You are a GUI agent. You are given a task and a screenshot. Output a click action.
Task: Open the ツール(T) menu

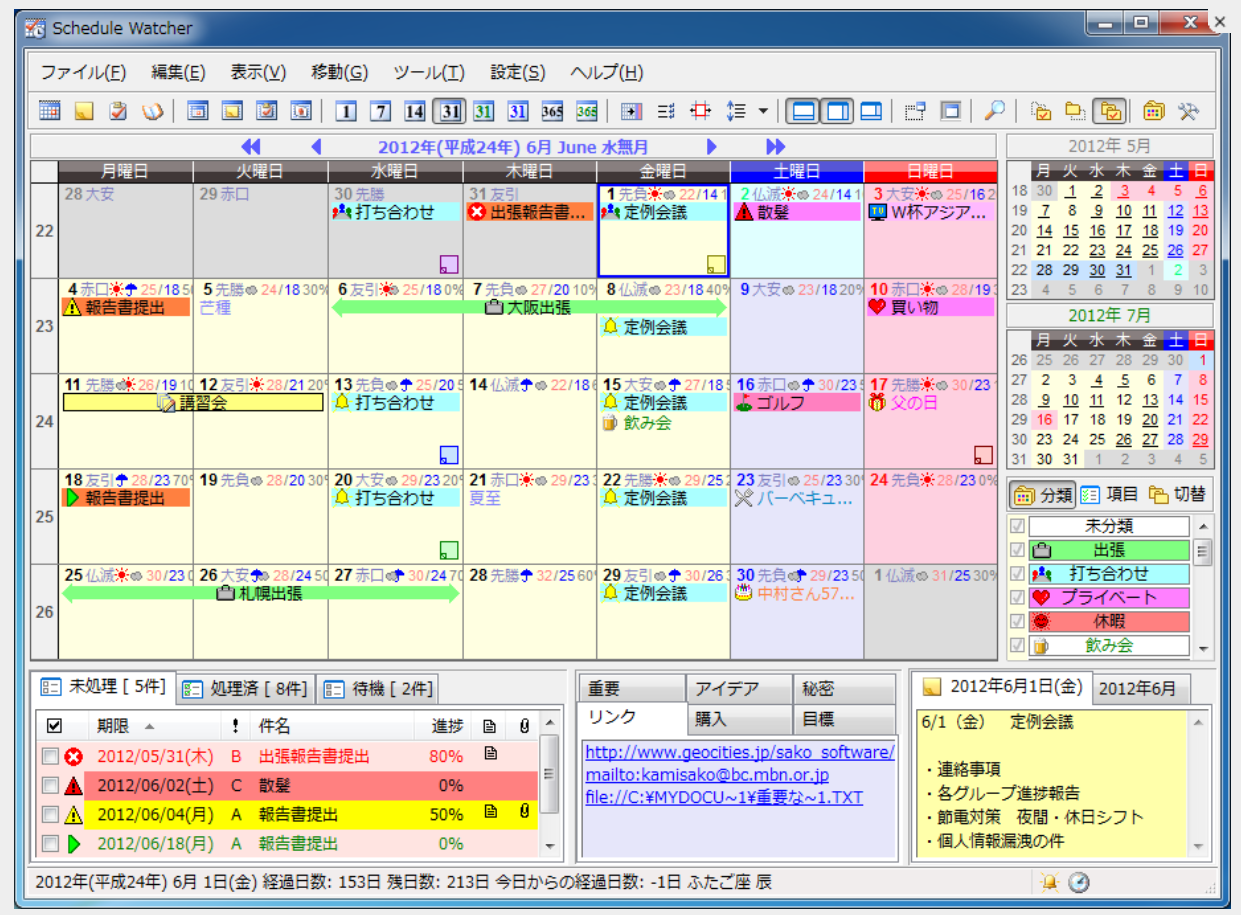tap(429, 72)
